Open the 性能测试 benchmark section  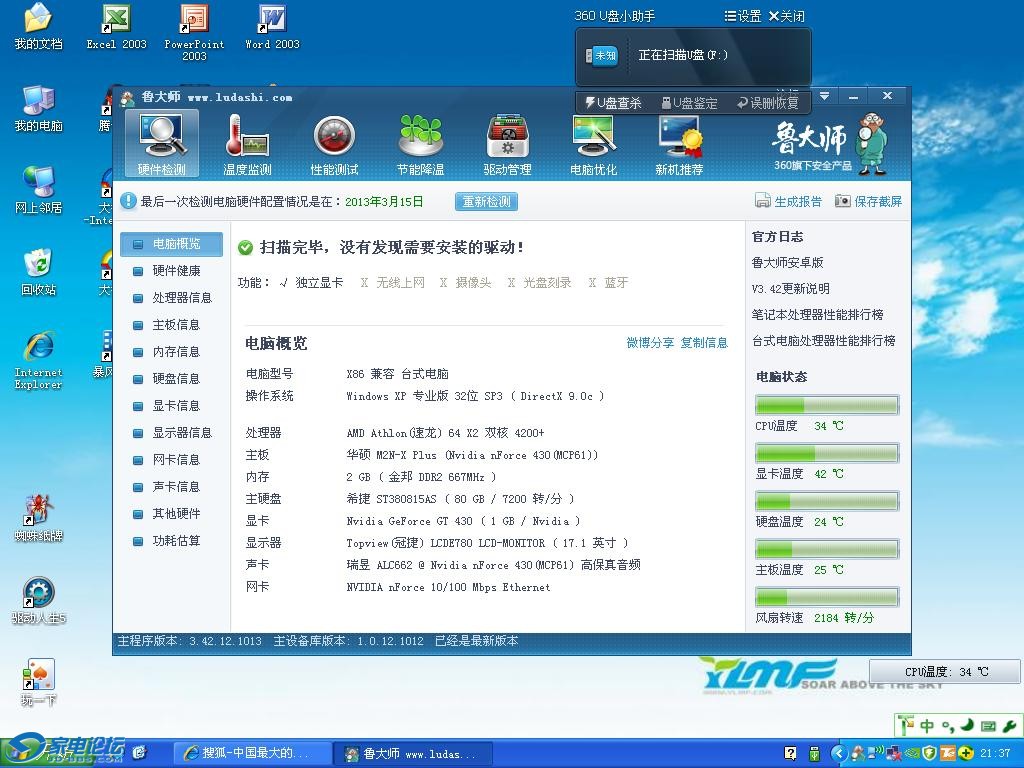(x=334, y=144)
